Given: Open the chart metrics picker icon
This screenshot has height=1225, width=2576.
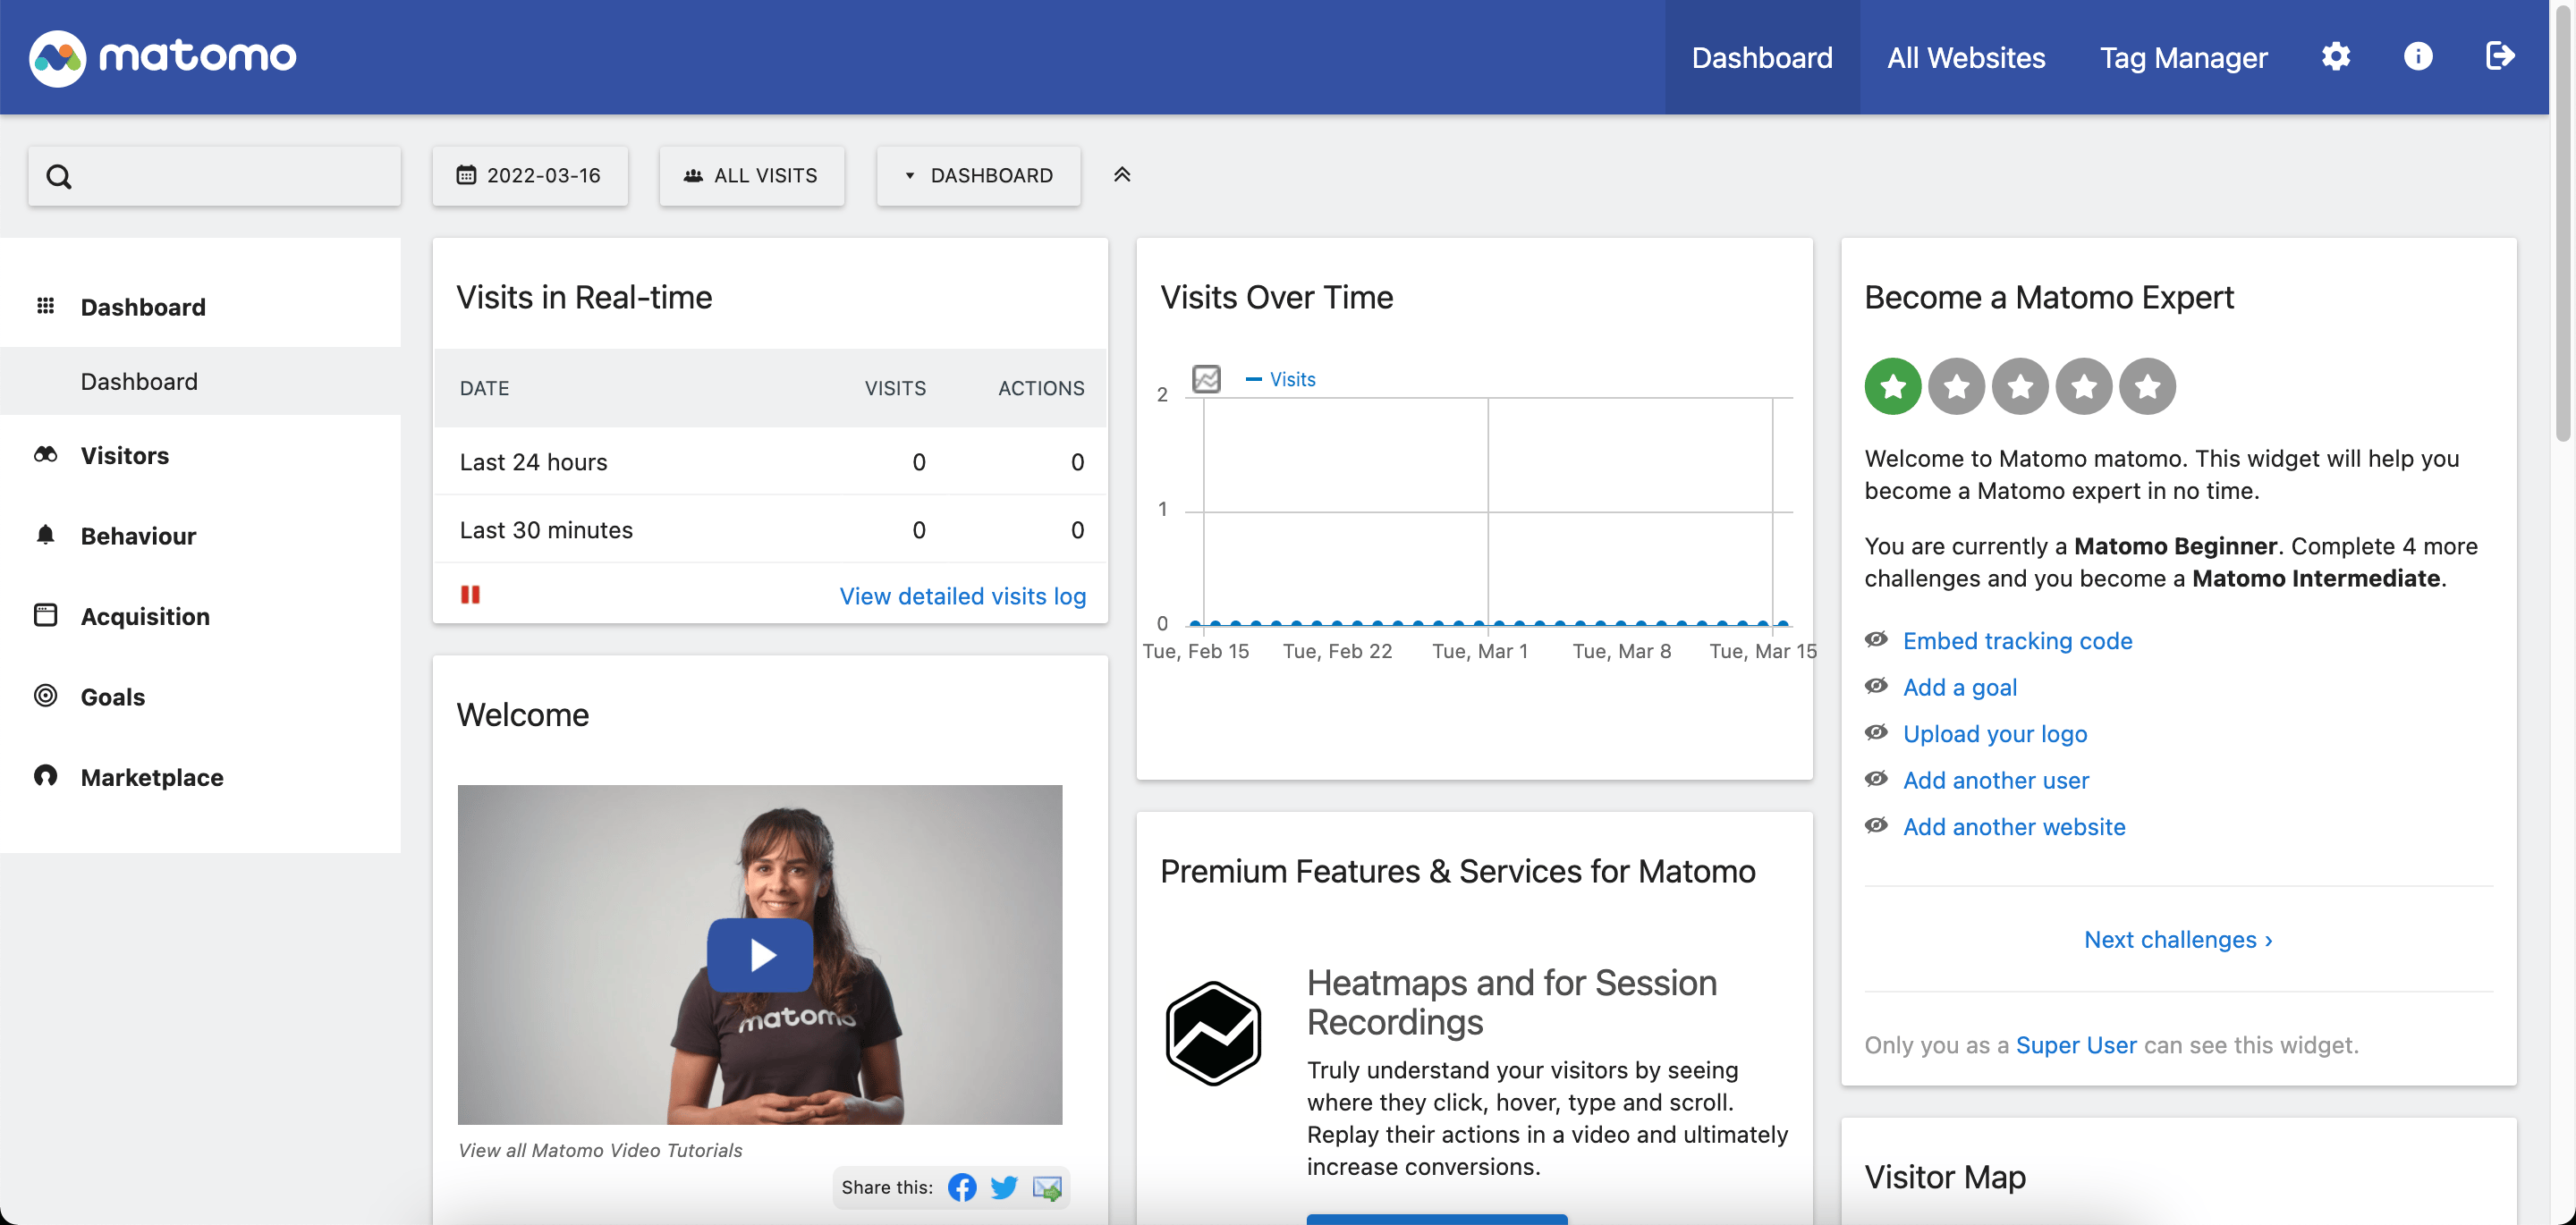Looking at the screenshot, I should [1206, 379].
